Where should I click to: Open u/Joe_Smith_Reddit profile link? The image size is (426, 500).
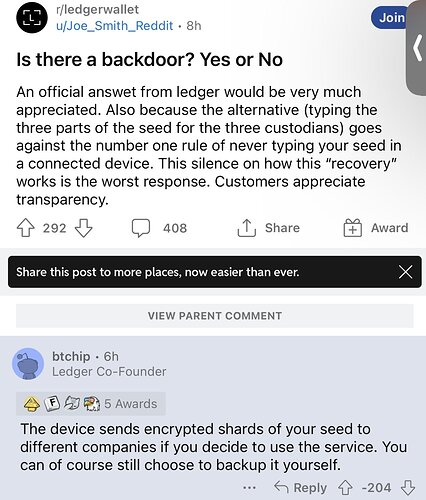115,26
